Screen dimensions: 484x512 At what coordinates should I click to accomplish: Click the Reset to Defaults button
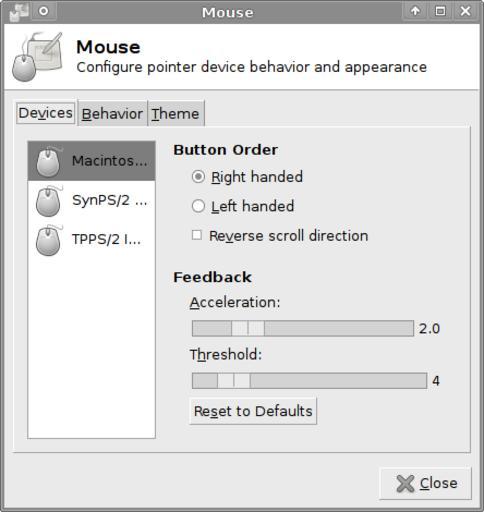pos(253,411)
